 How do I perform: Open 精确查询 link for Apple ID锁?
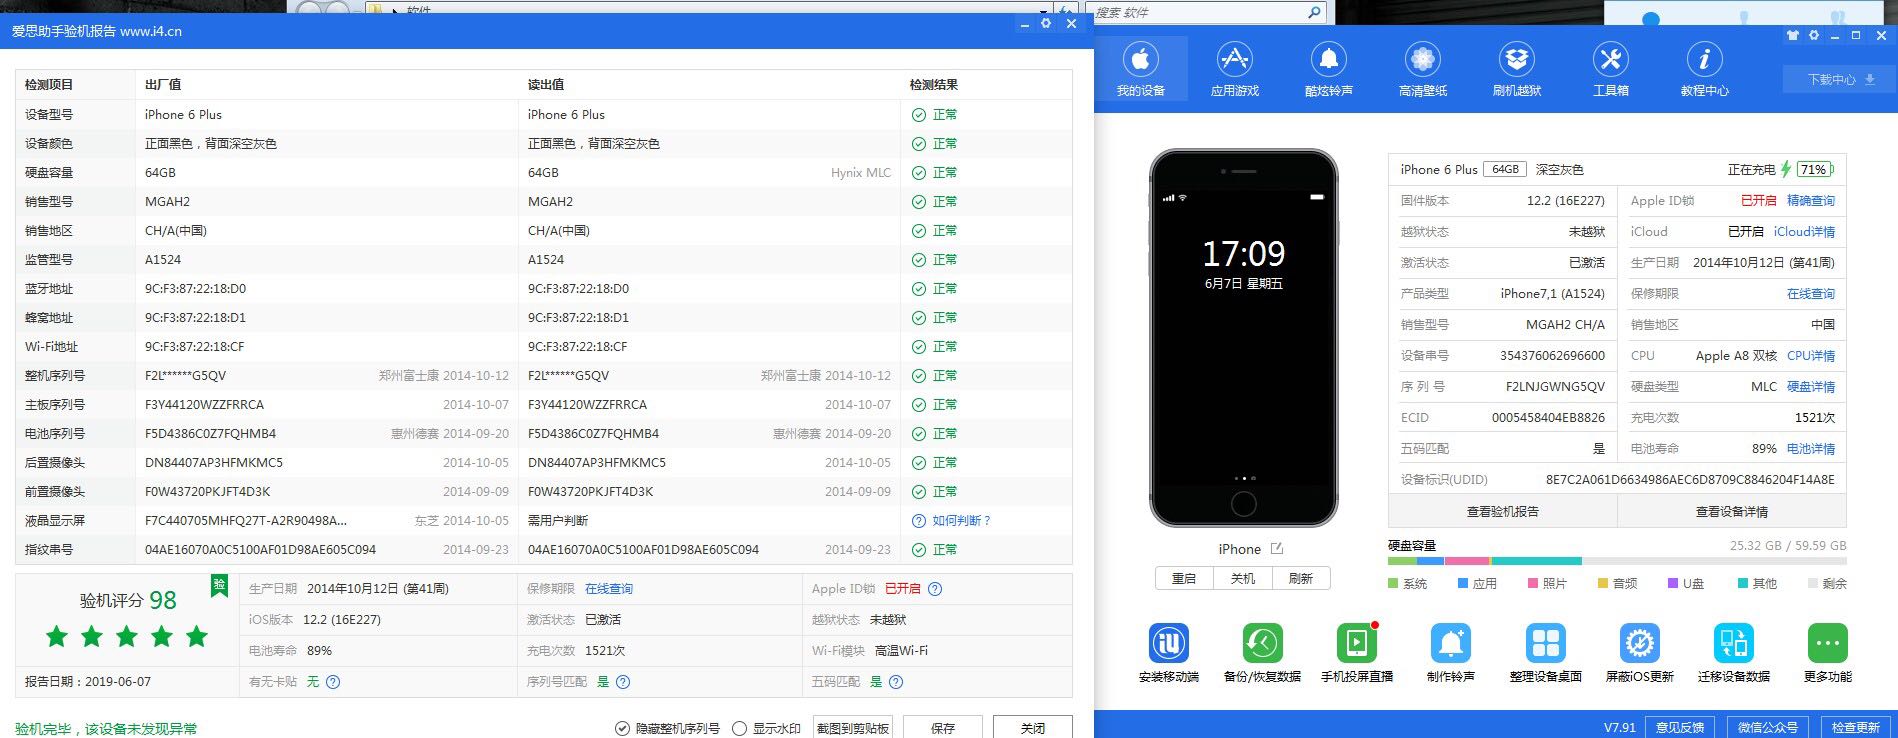click(1811, 201)
